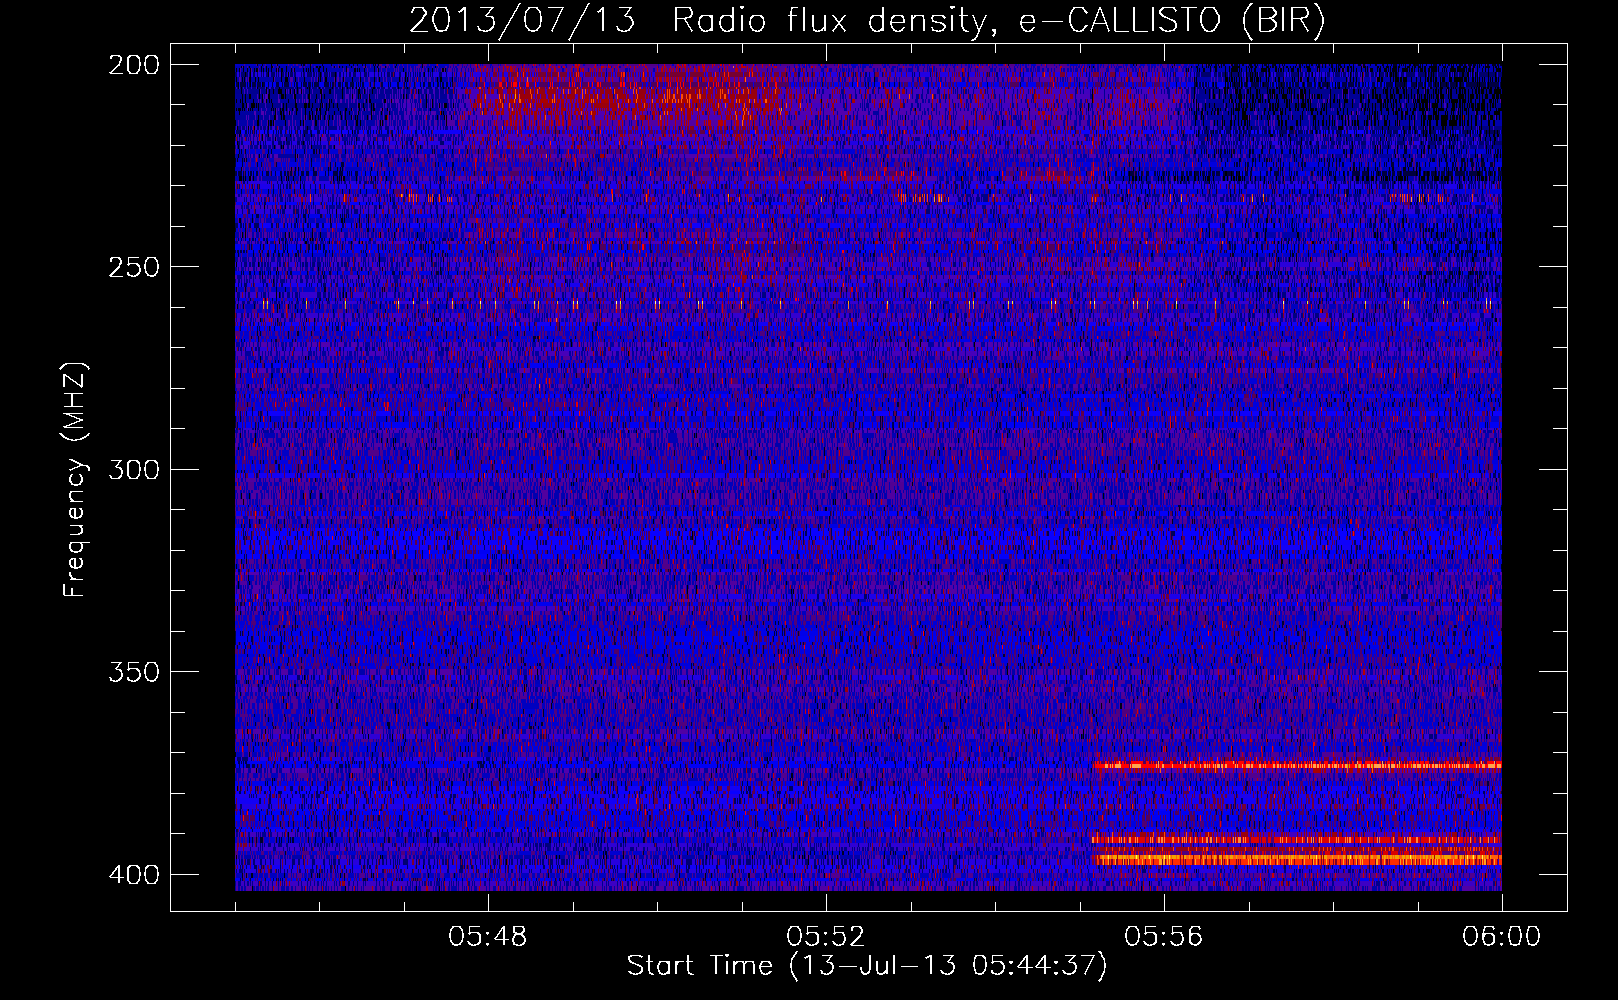Image resolution: width=1618 pixels, height=1000 pixels.
Task: Click the 06:00 time tick label
Action: pos(1501,937)
